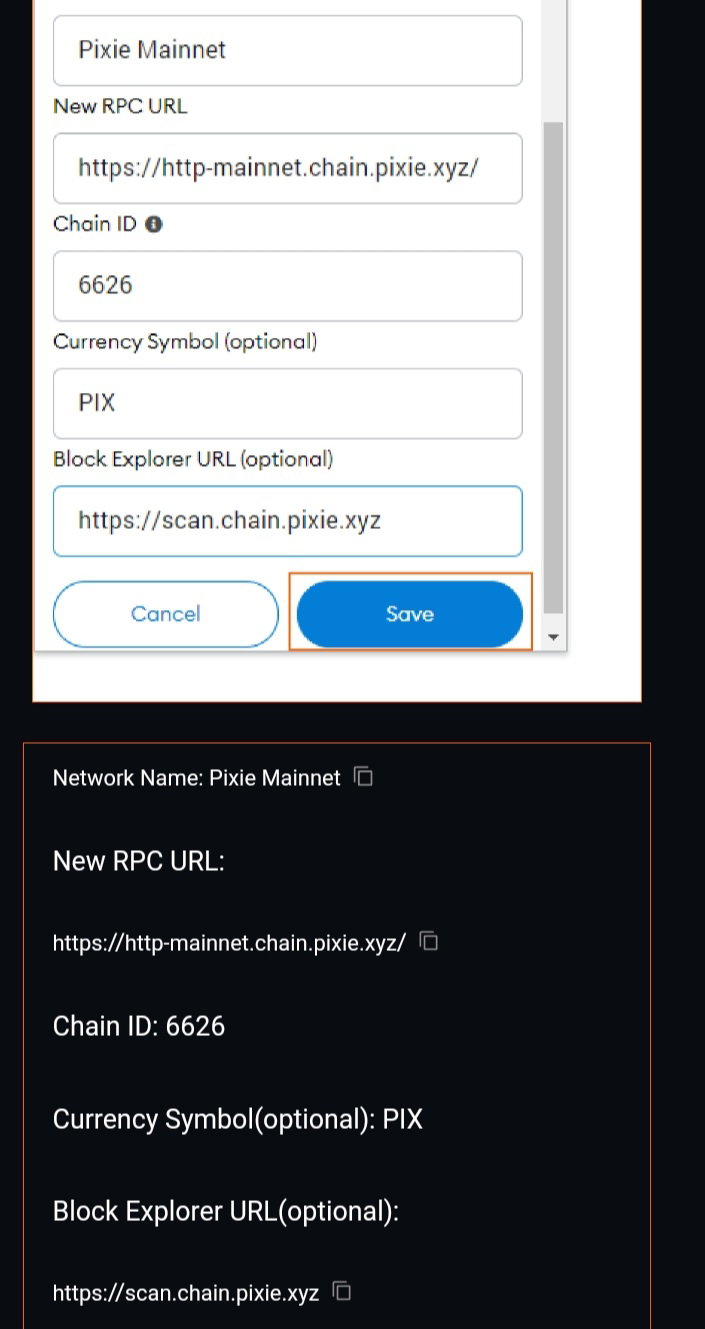The width and height of the screenshot is (705, 1329).
Task: Select the 'Chain ID: 6626' text line
Action: pyautogui.click(x=139, y=1026)
